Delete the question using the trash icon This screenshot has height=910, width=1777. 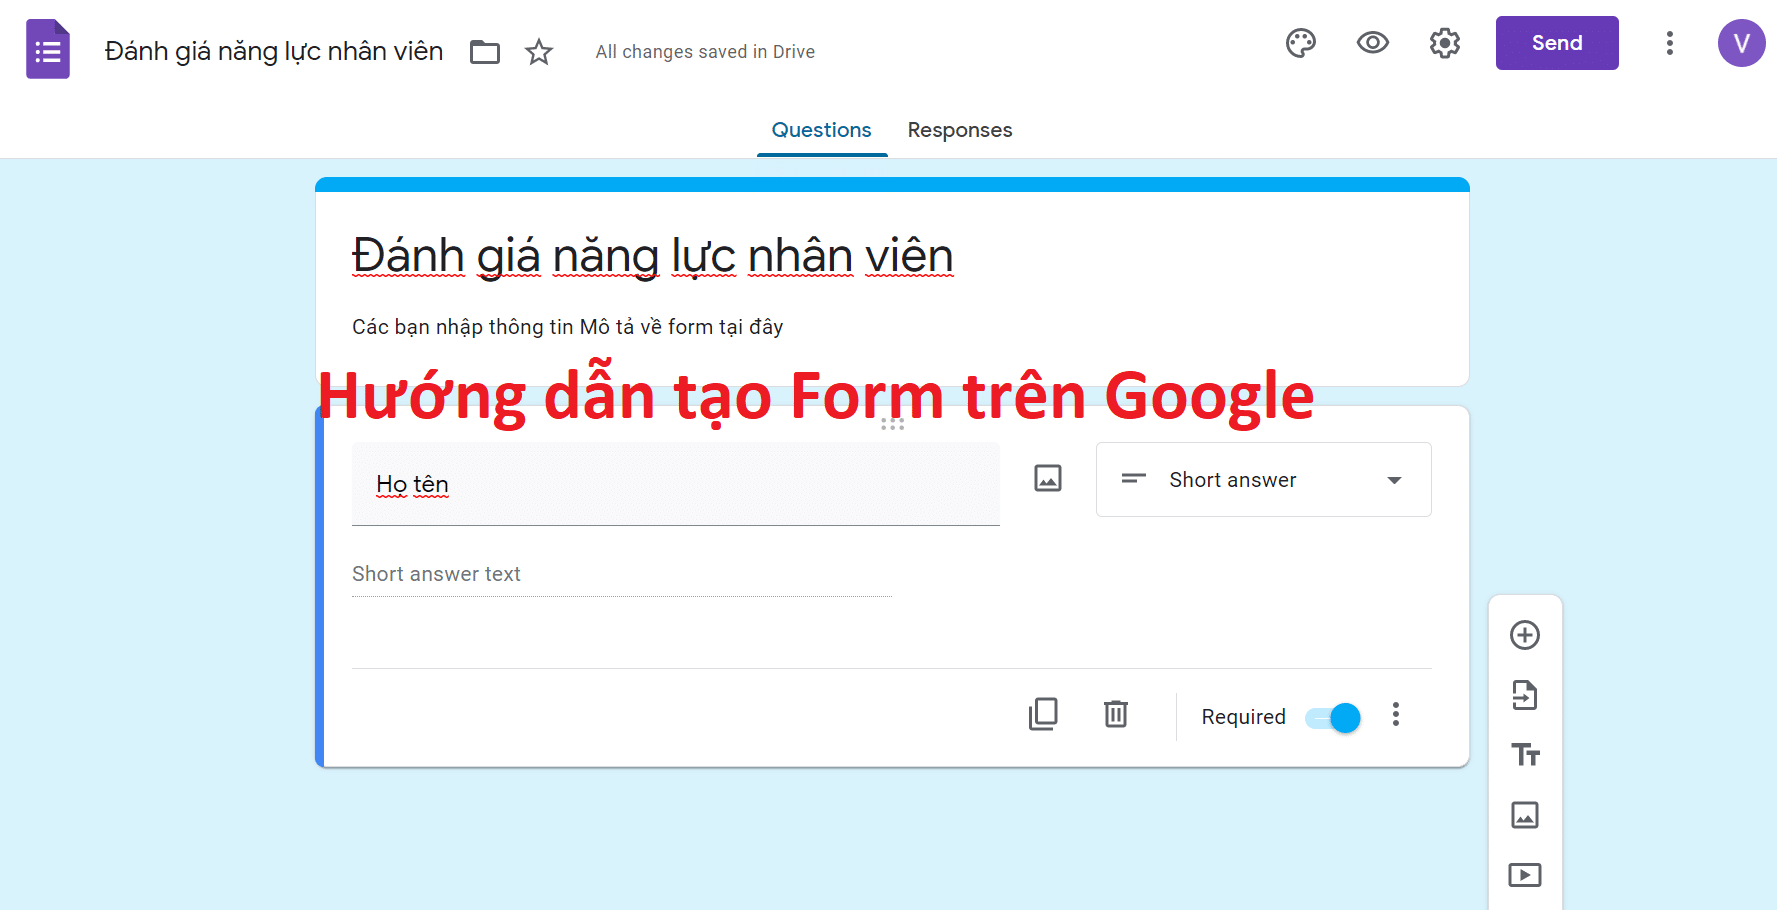1116,714
